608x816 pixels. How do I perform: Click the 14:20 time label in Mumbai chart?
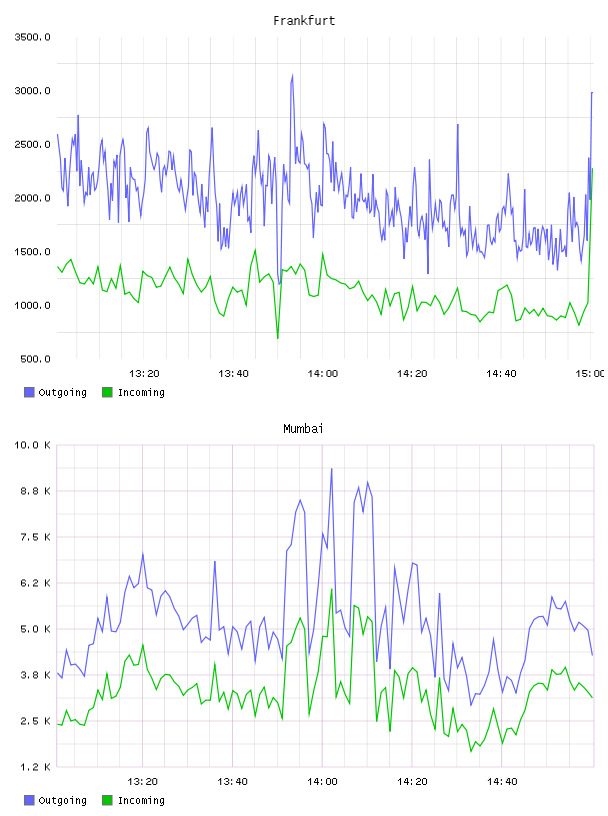click(412, 781)
